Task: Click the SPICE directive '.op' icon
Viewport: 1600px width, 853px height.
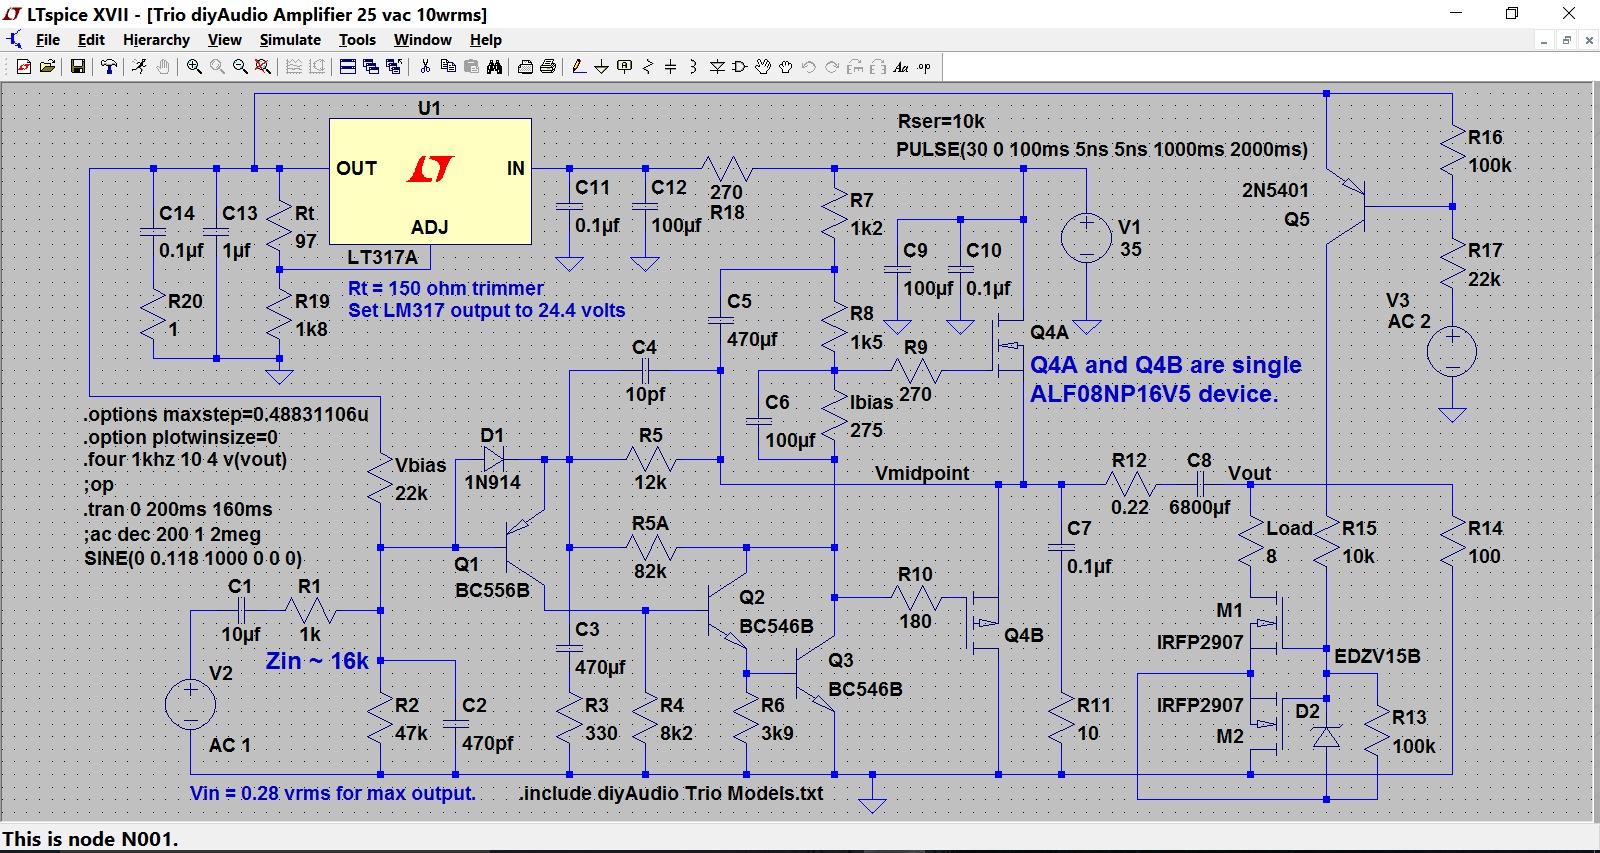Action: click(924, 67)
